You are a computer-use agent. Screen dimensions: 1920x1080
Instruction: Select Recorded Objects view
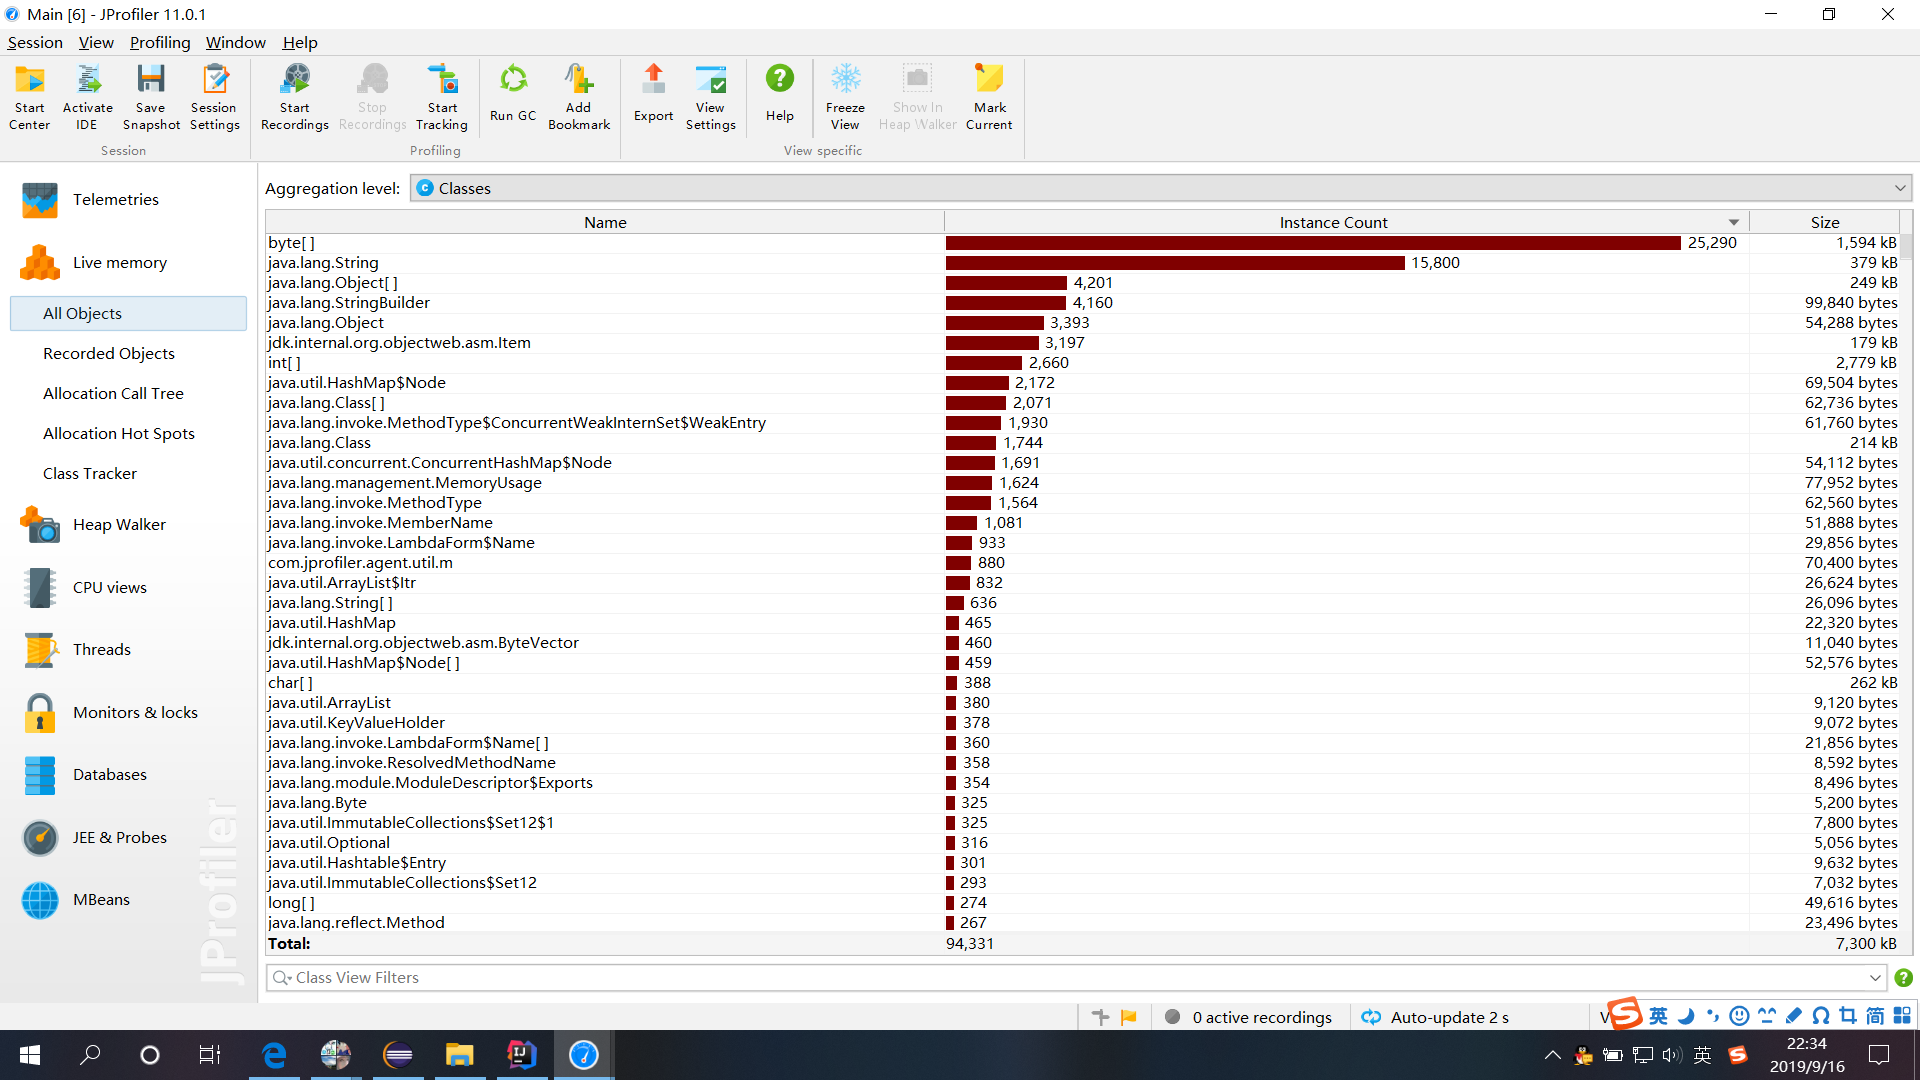[109, 354]
